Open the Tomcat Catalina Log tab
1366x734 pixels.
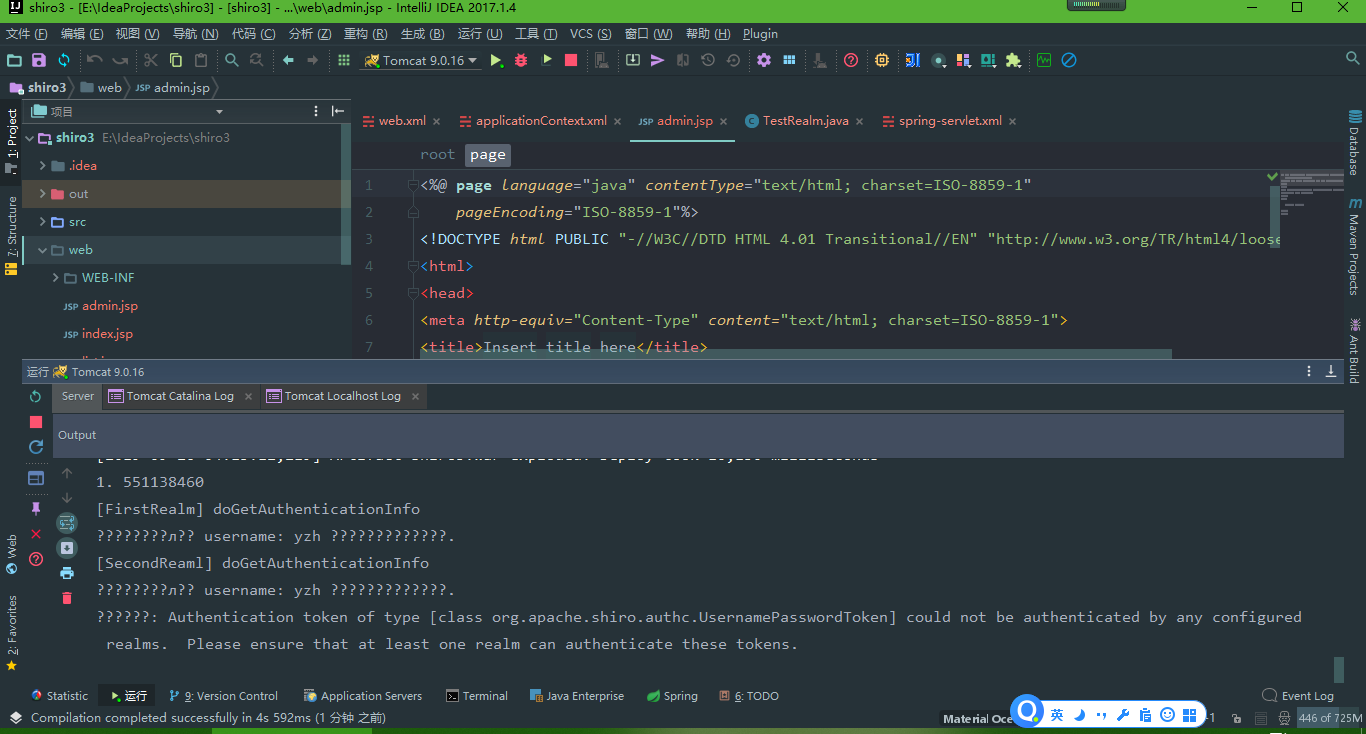coord(180,396)
